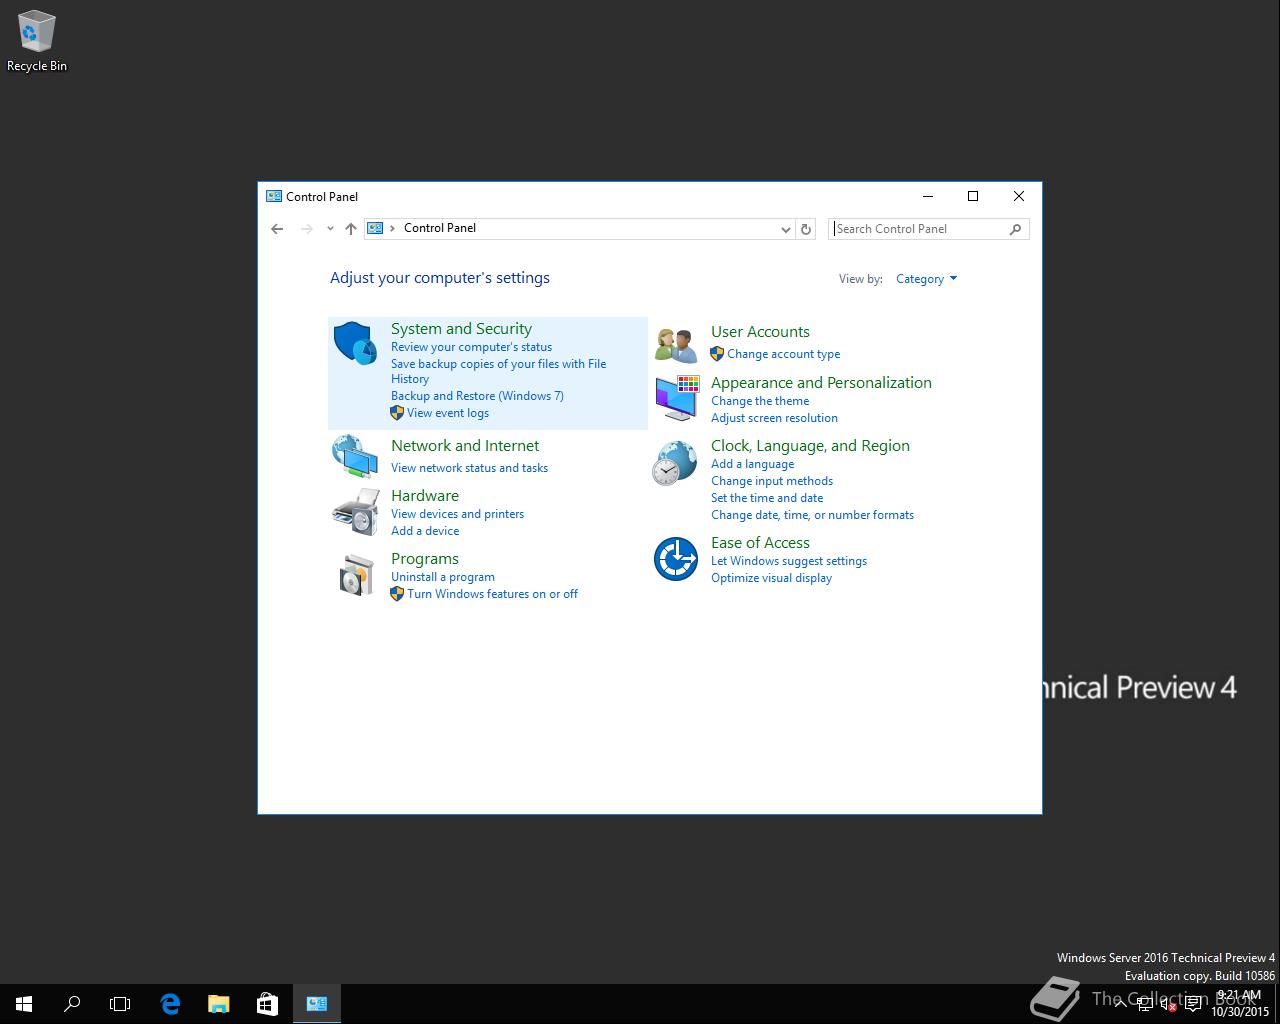Click View event logs

tap(448, 413)
